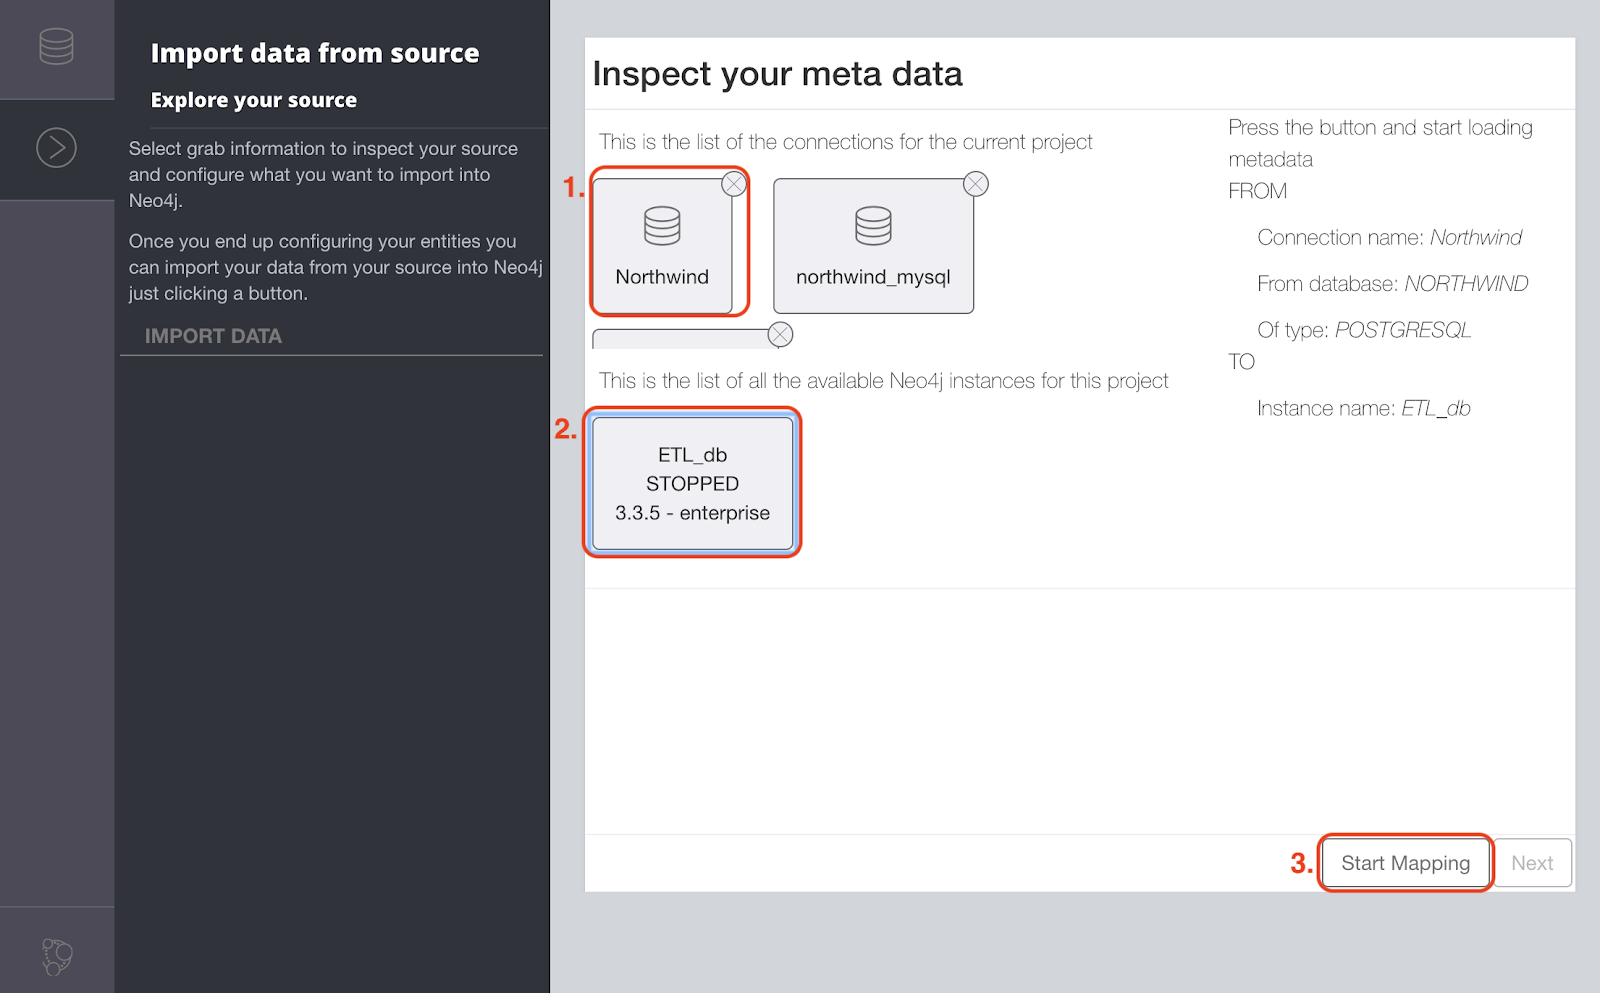Open the Neo4j graph icon at sidebar bottom
Screen dimensions: 1600x993
[57, 956]
